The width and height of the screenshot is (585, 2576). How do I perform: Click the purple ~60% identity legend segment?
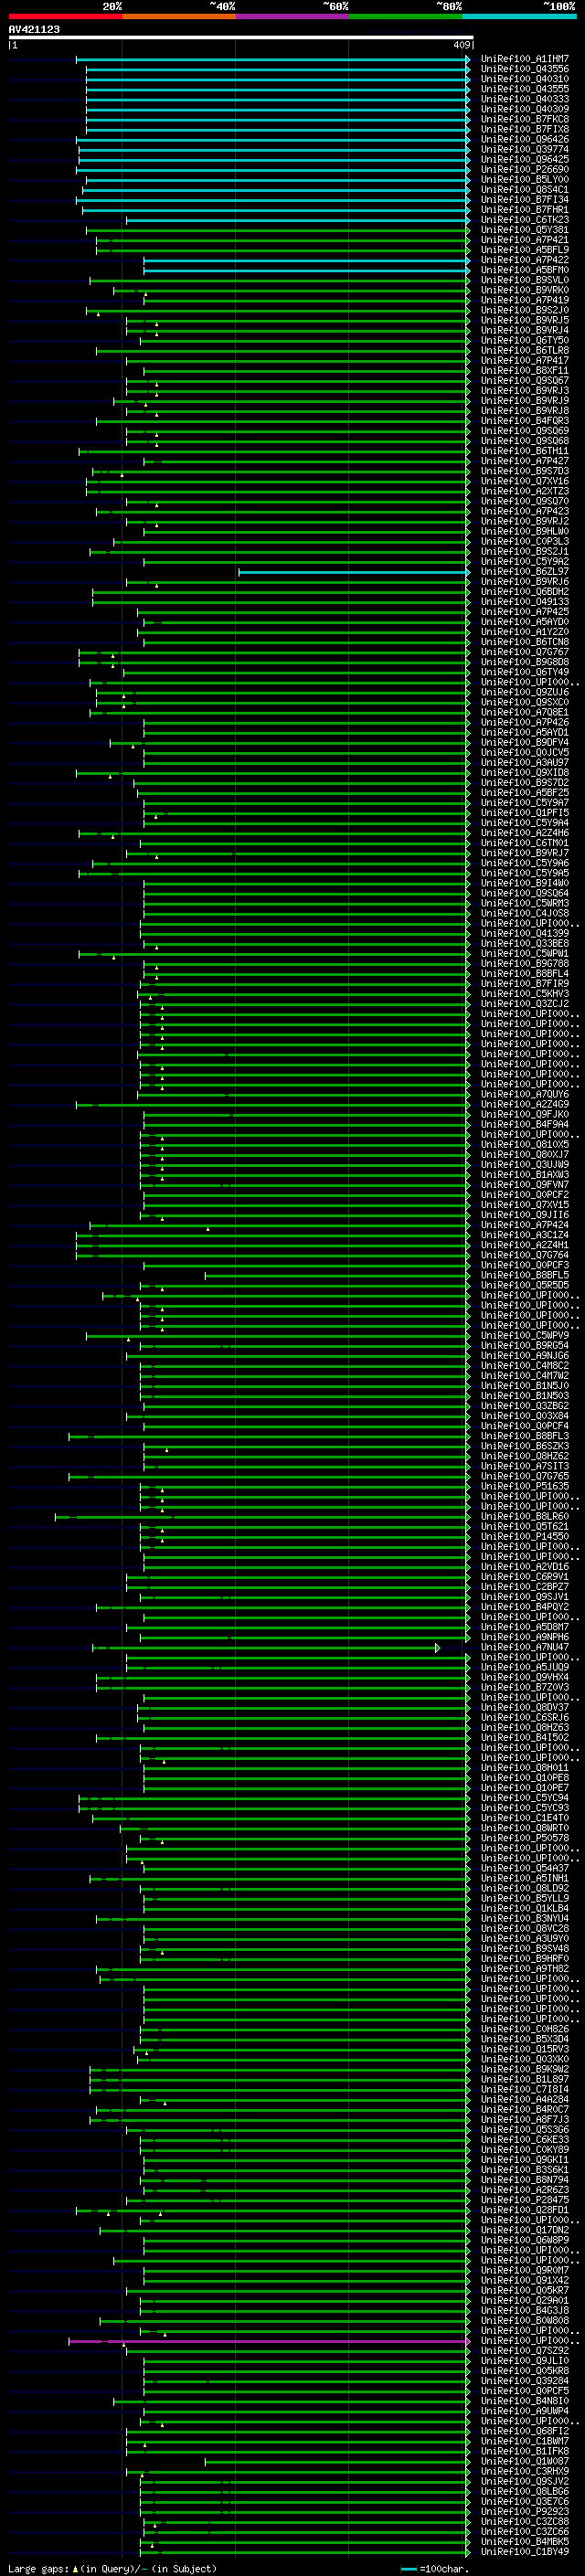293,16
